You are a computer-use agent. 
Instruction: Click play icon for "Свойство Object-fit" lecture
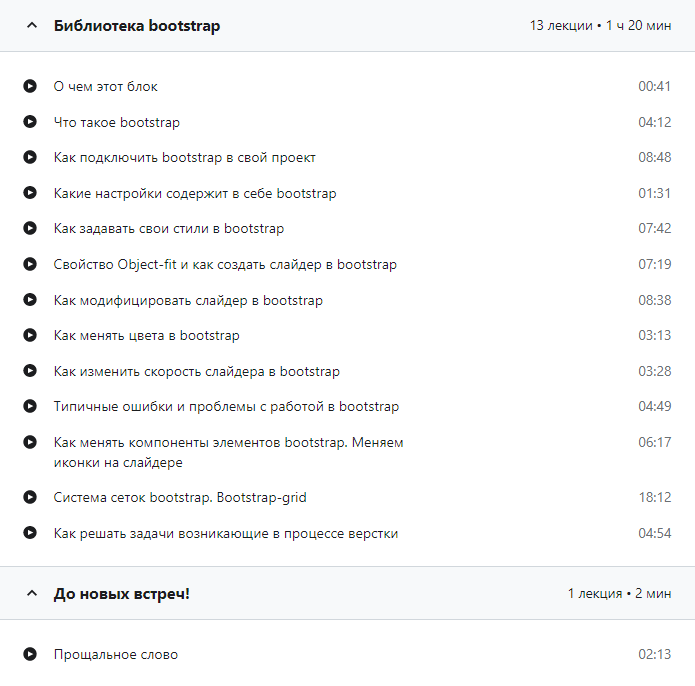[30, 265]
